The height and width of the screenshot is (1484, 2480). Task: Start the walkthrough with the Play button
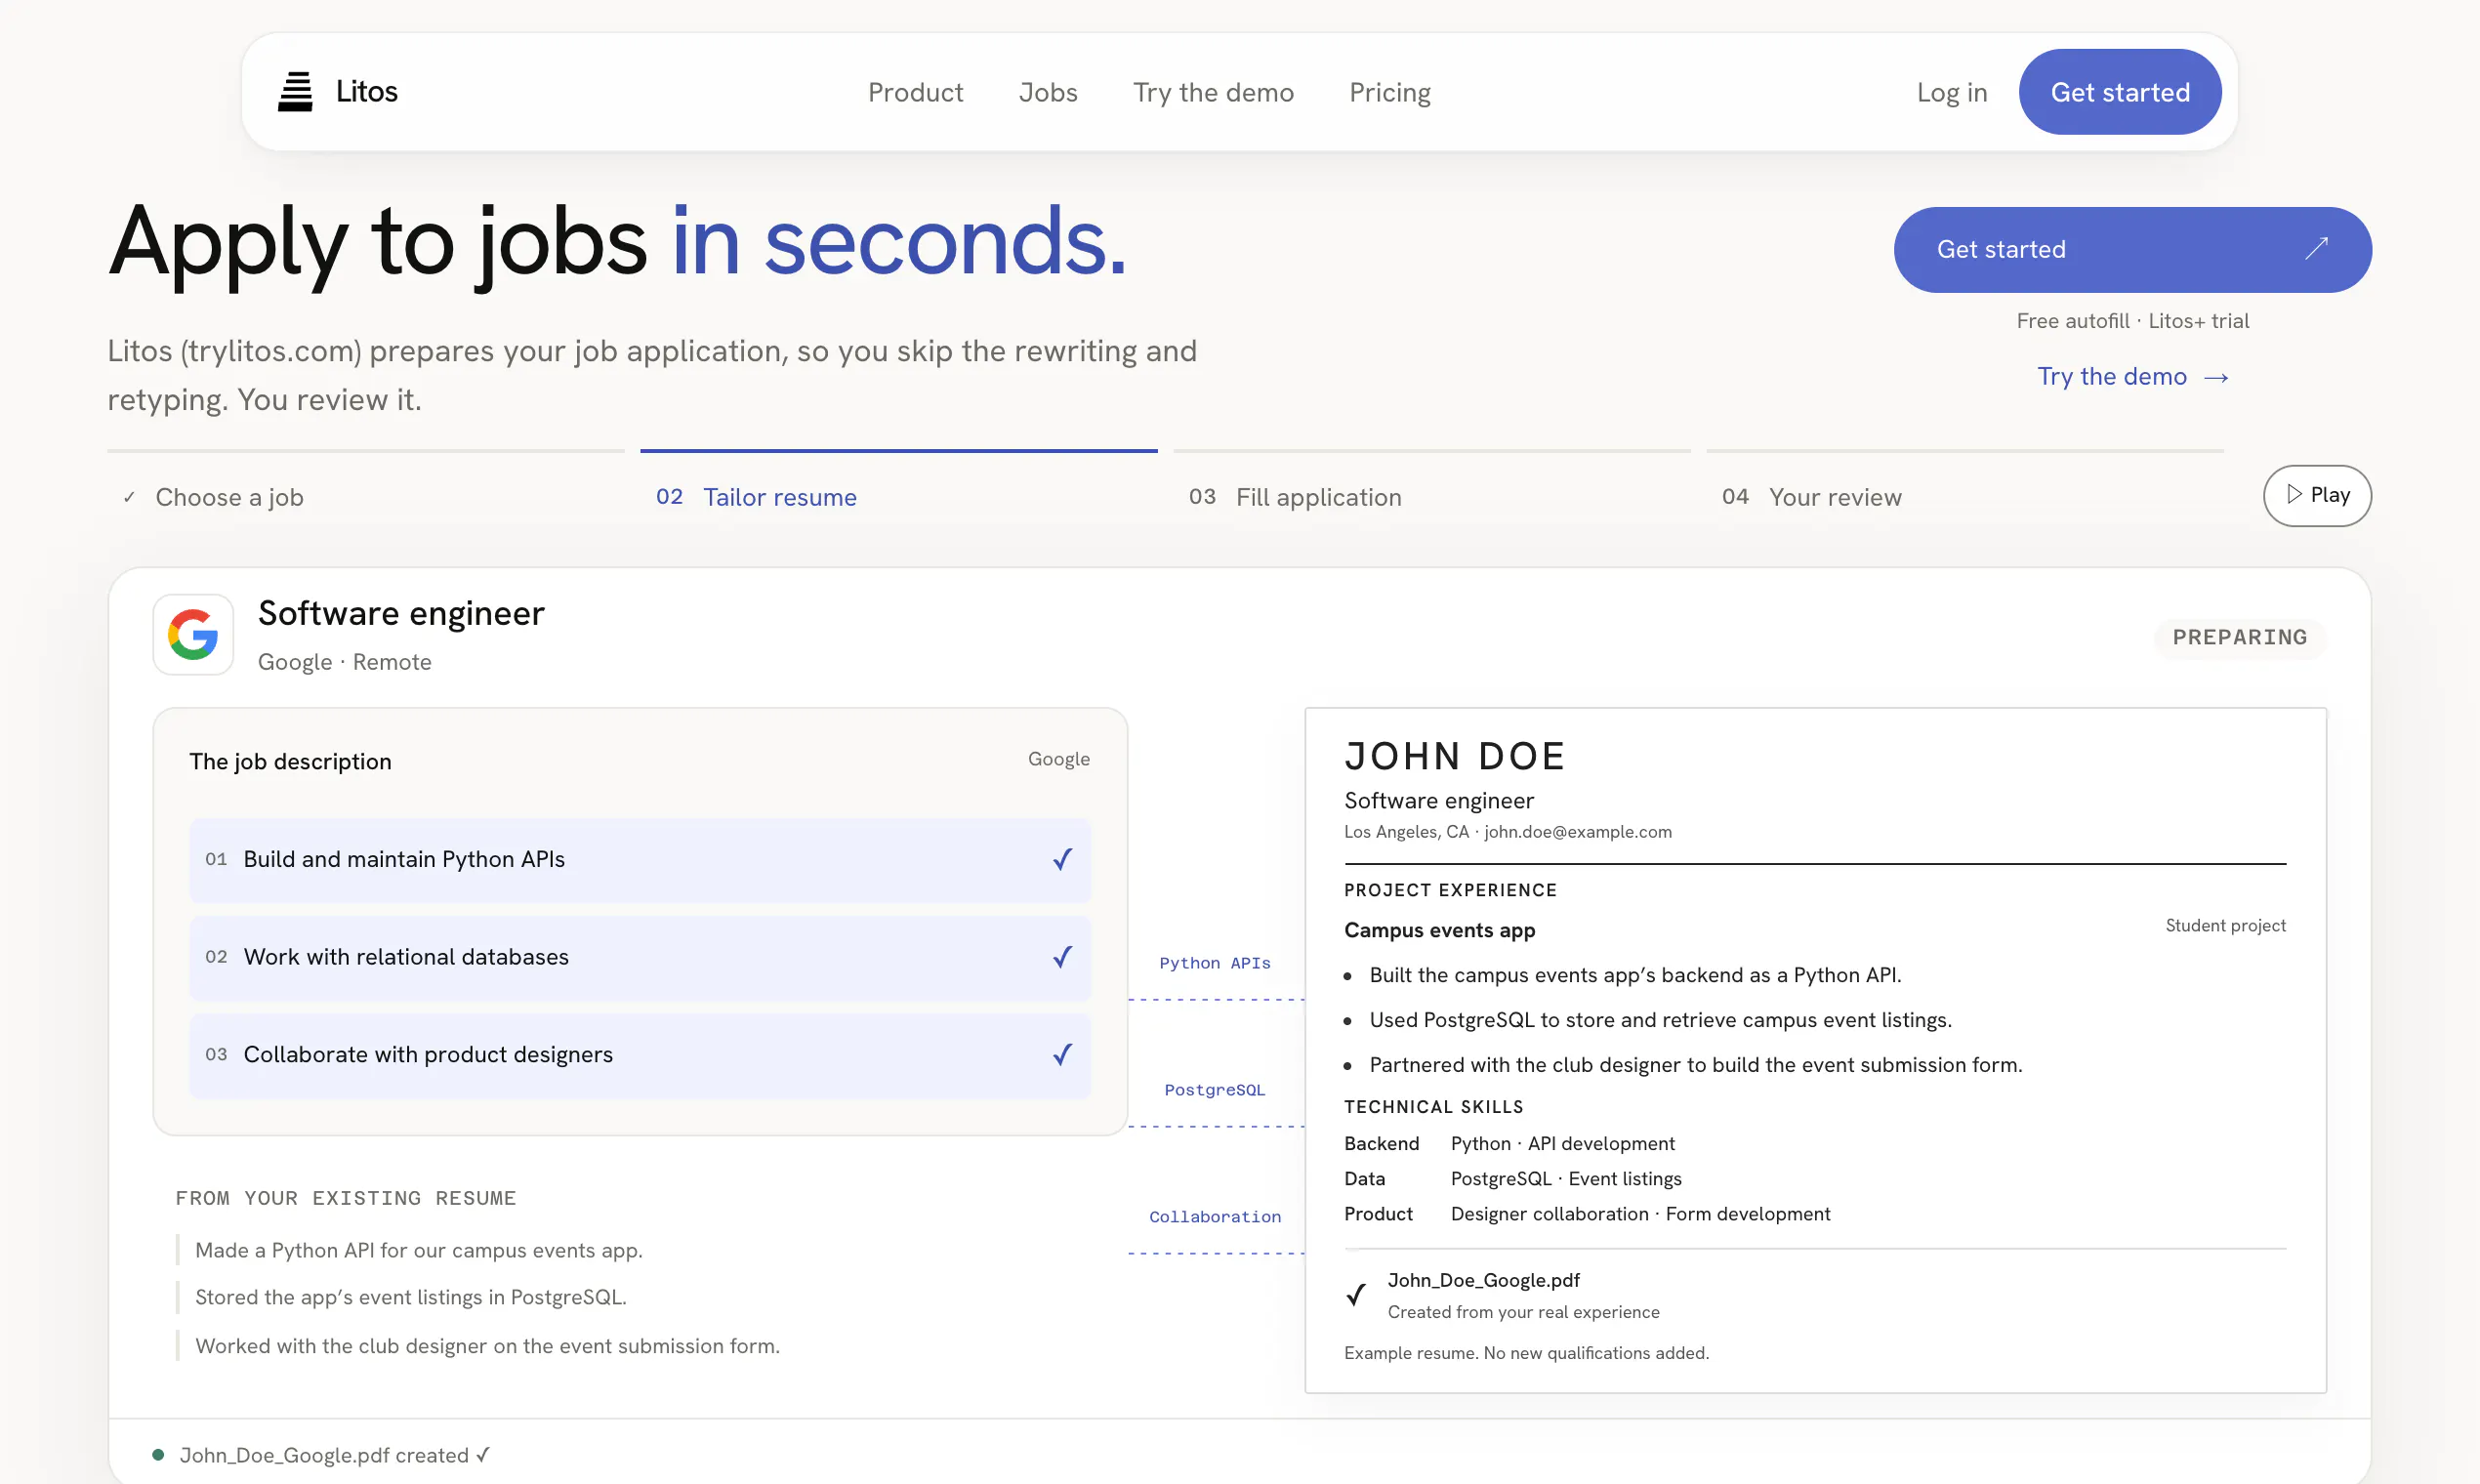[x=2317, y=495]
